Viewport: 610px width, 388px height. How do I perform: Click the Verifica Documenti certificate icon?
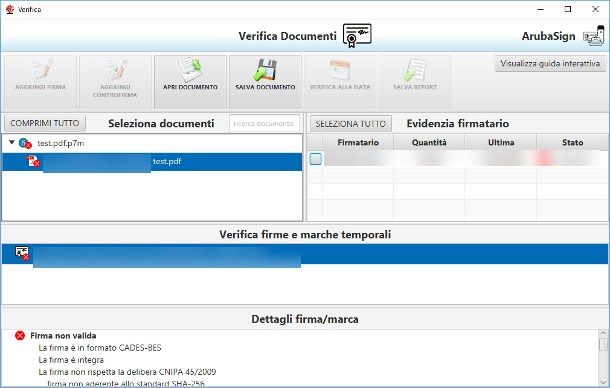tap(357, 35)
